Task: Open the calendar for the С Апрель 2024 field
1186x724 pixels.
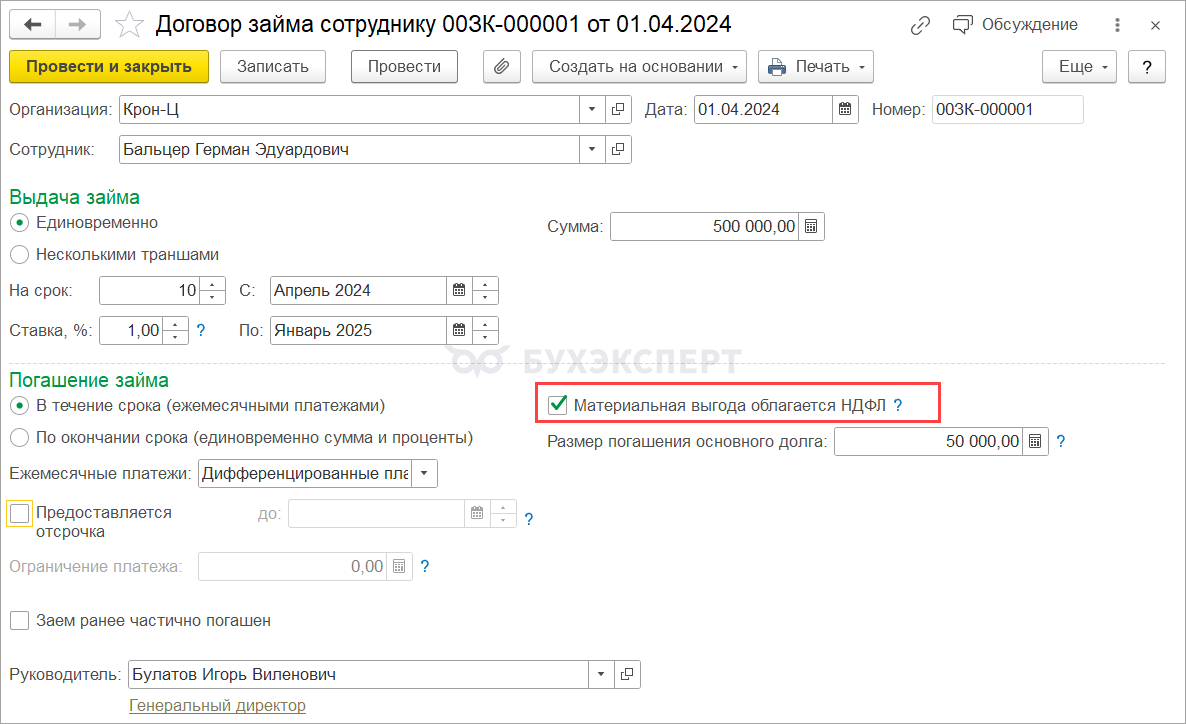Action: coord(459,291)
